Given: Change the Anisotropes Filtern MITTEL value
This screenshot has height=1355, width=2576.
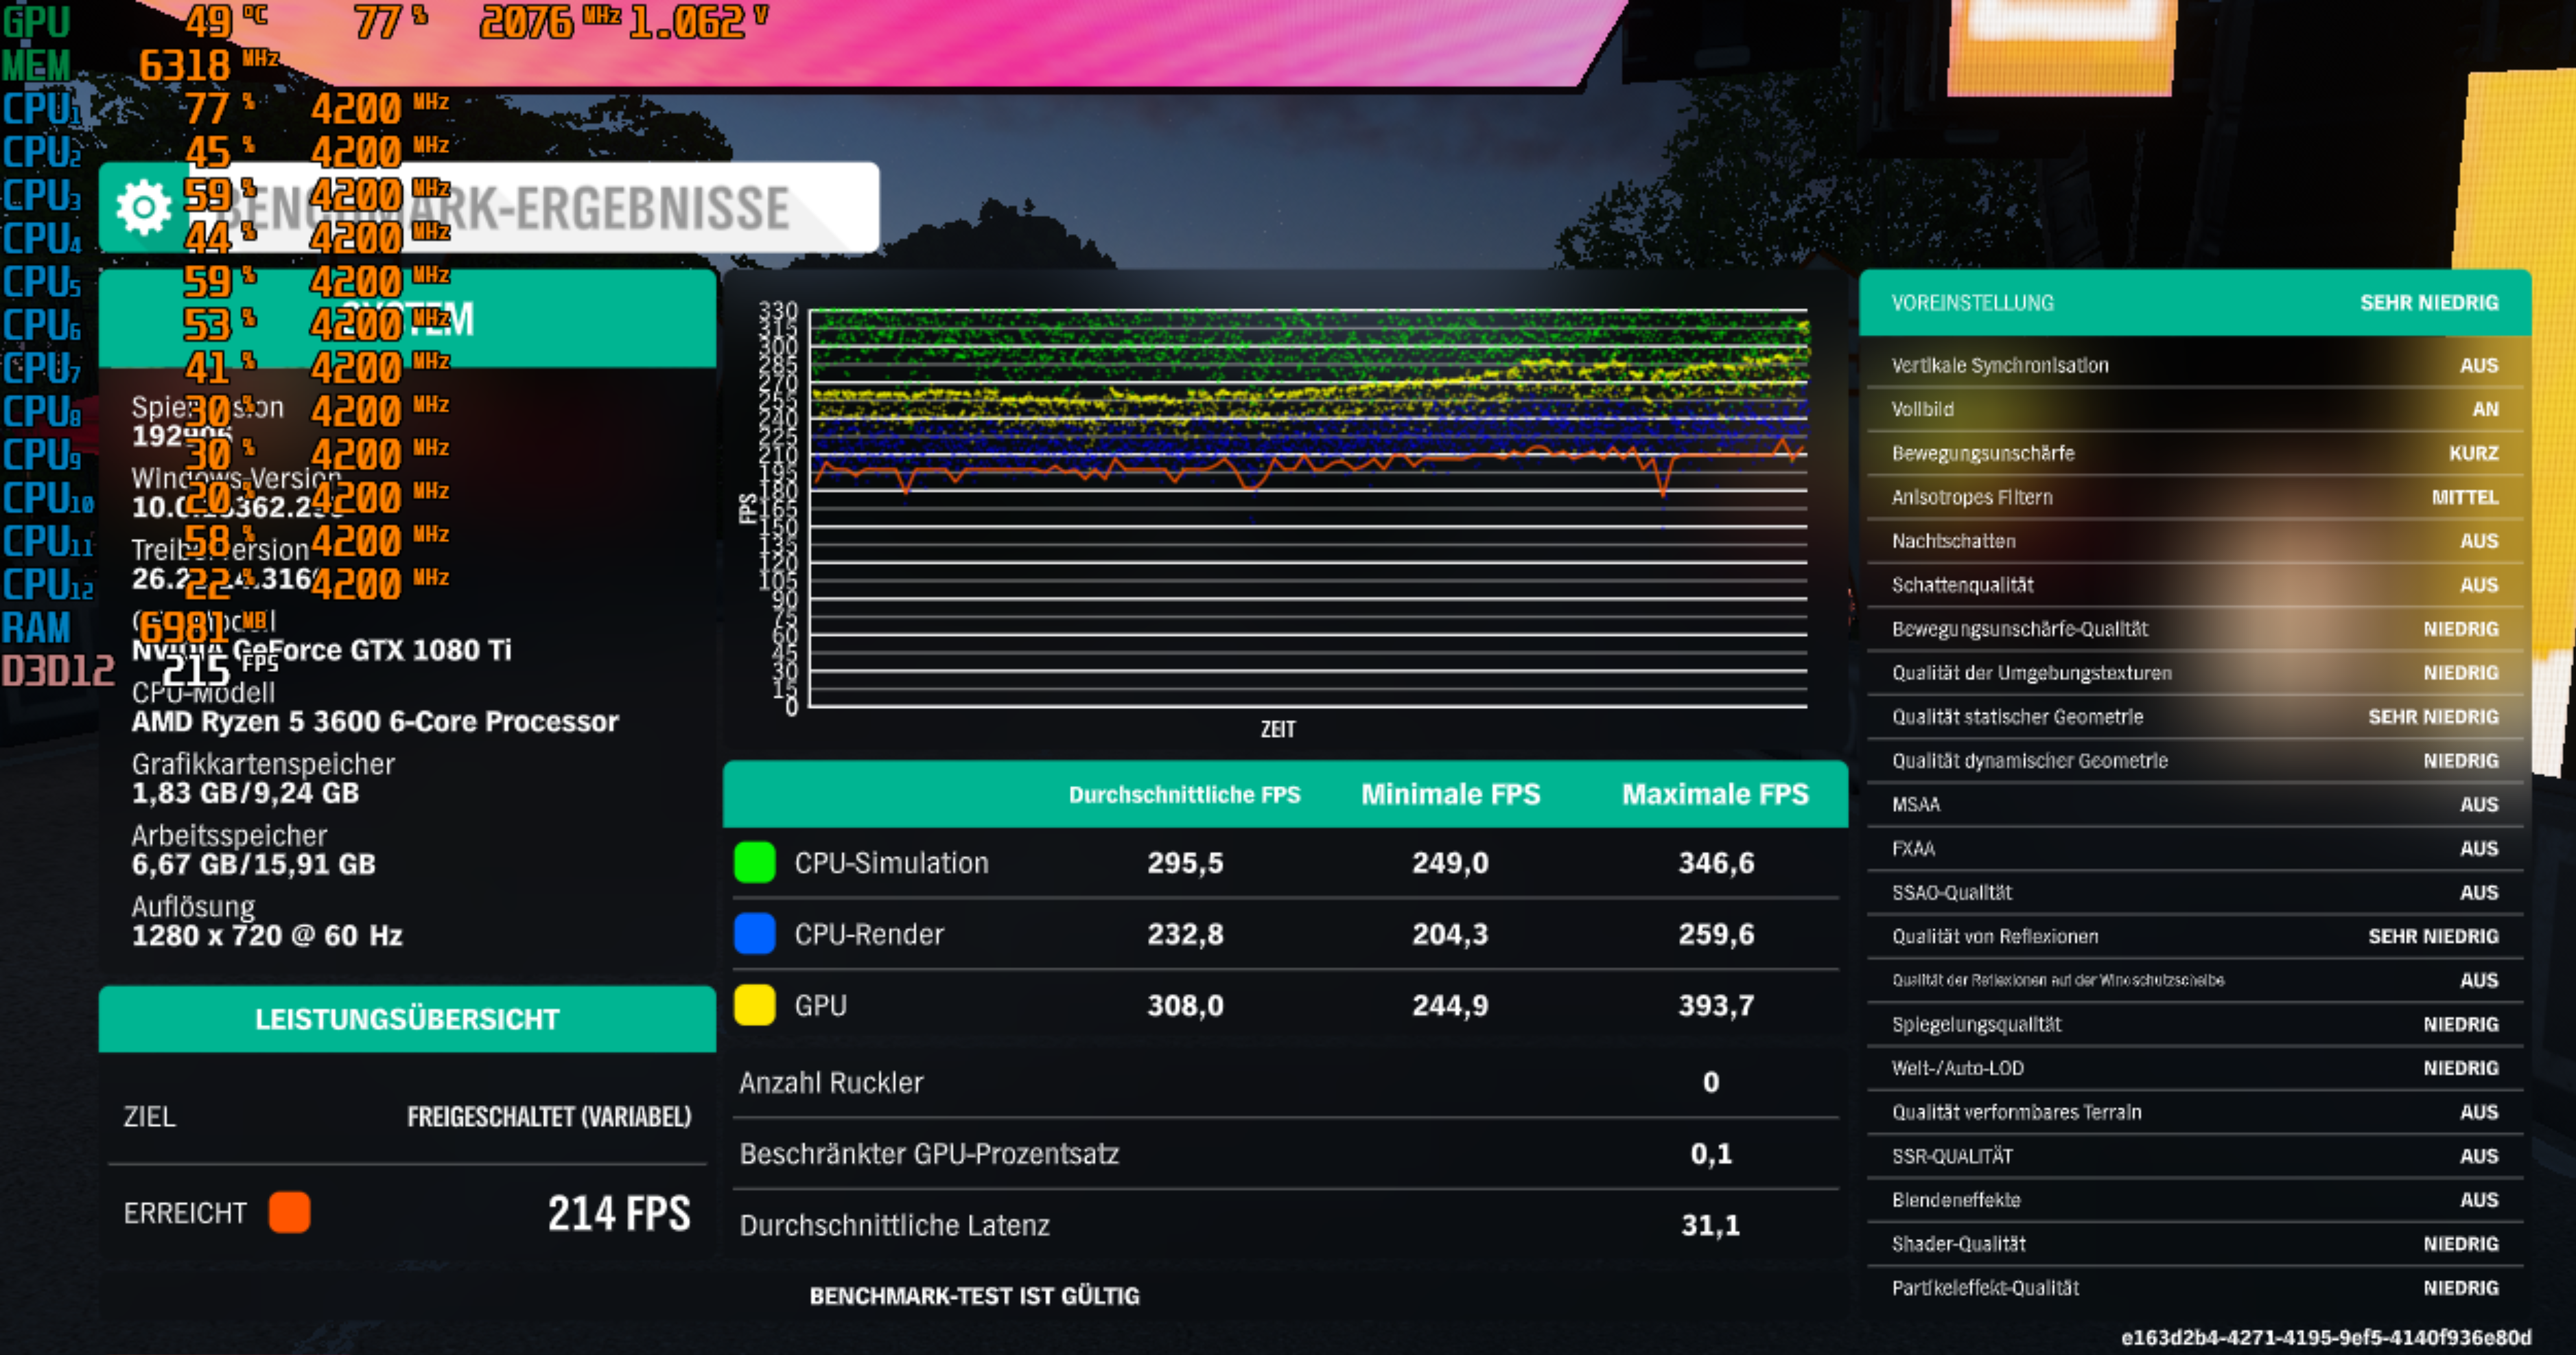Looking at the screenshot, I should click(2464, 497).
